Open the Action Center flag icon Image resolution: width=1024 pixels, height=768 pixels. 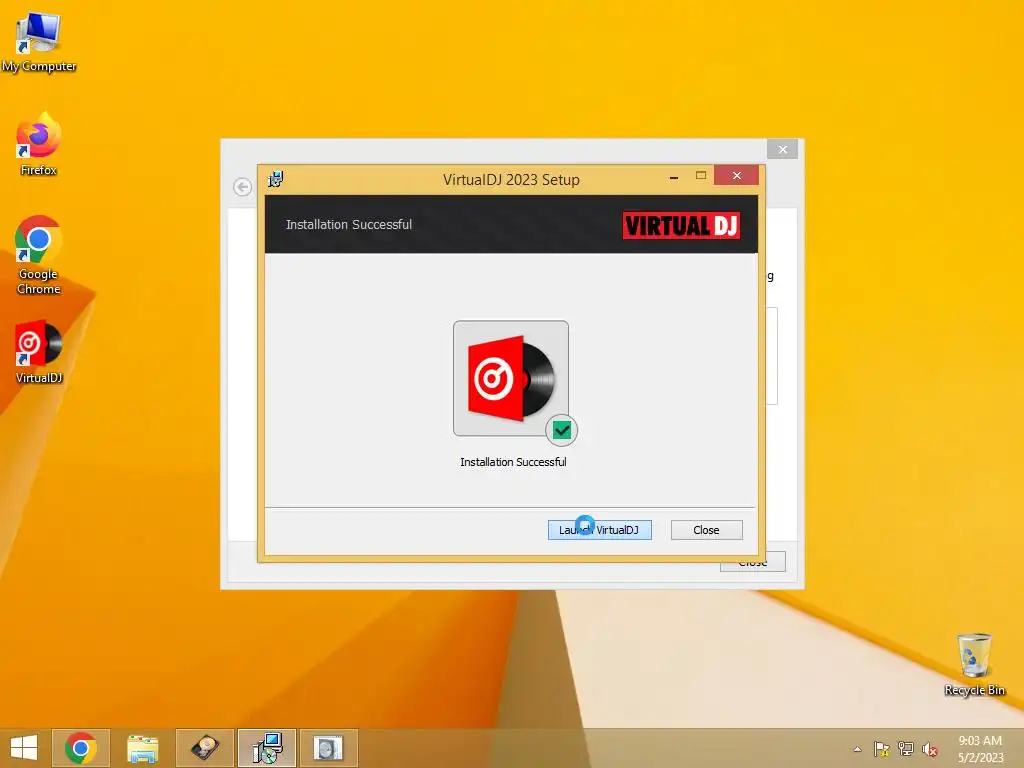pyautogui.click(x=881, y=748)
